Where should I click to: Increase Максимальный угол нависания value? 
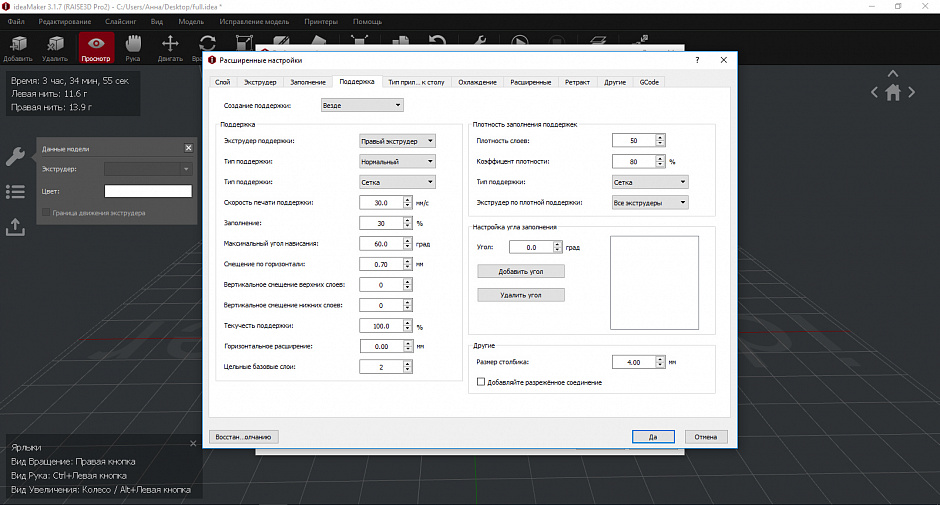click(x=408, y=241)
